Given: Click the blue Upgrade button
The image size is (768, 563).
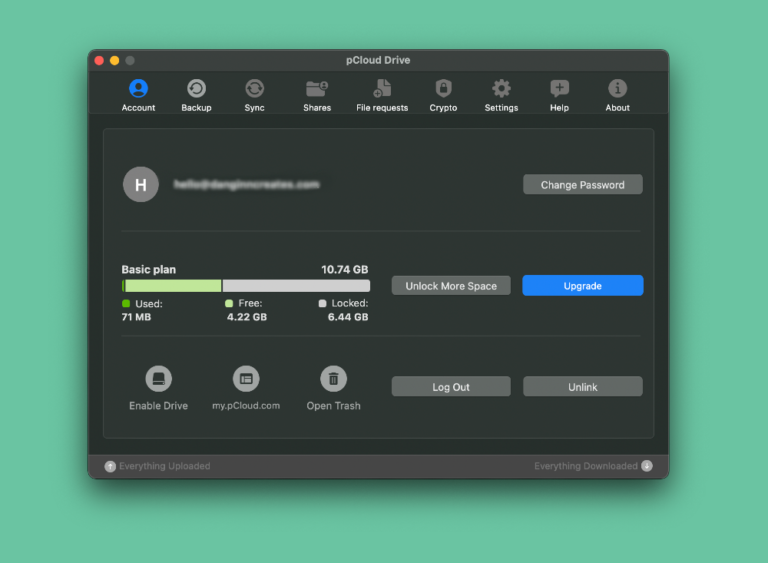Looking at the screenshot, I should (x=582, y=286).
